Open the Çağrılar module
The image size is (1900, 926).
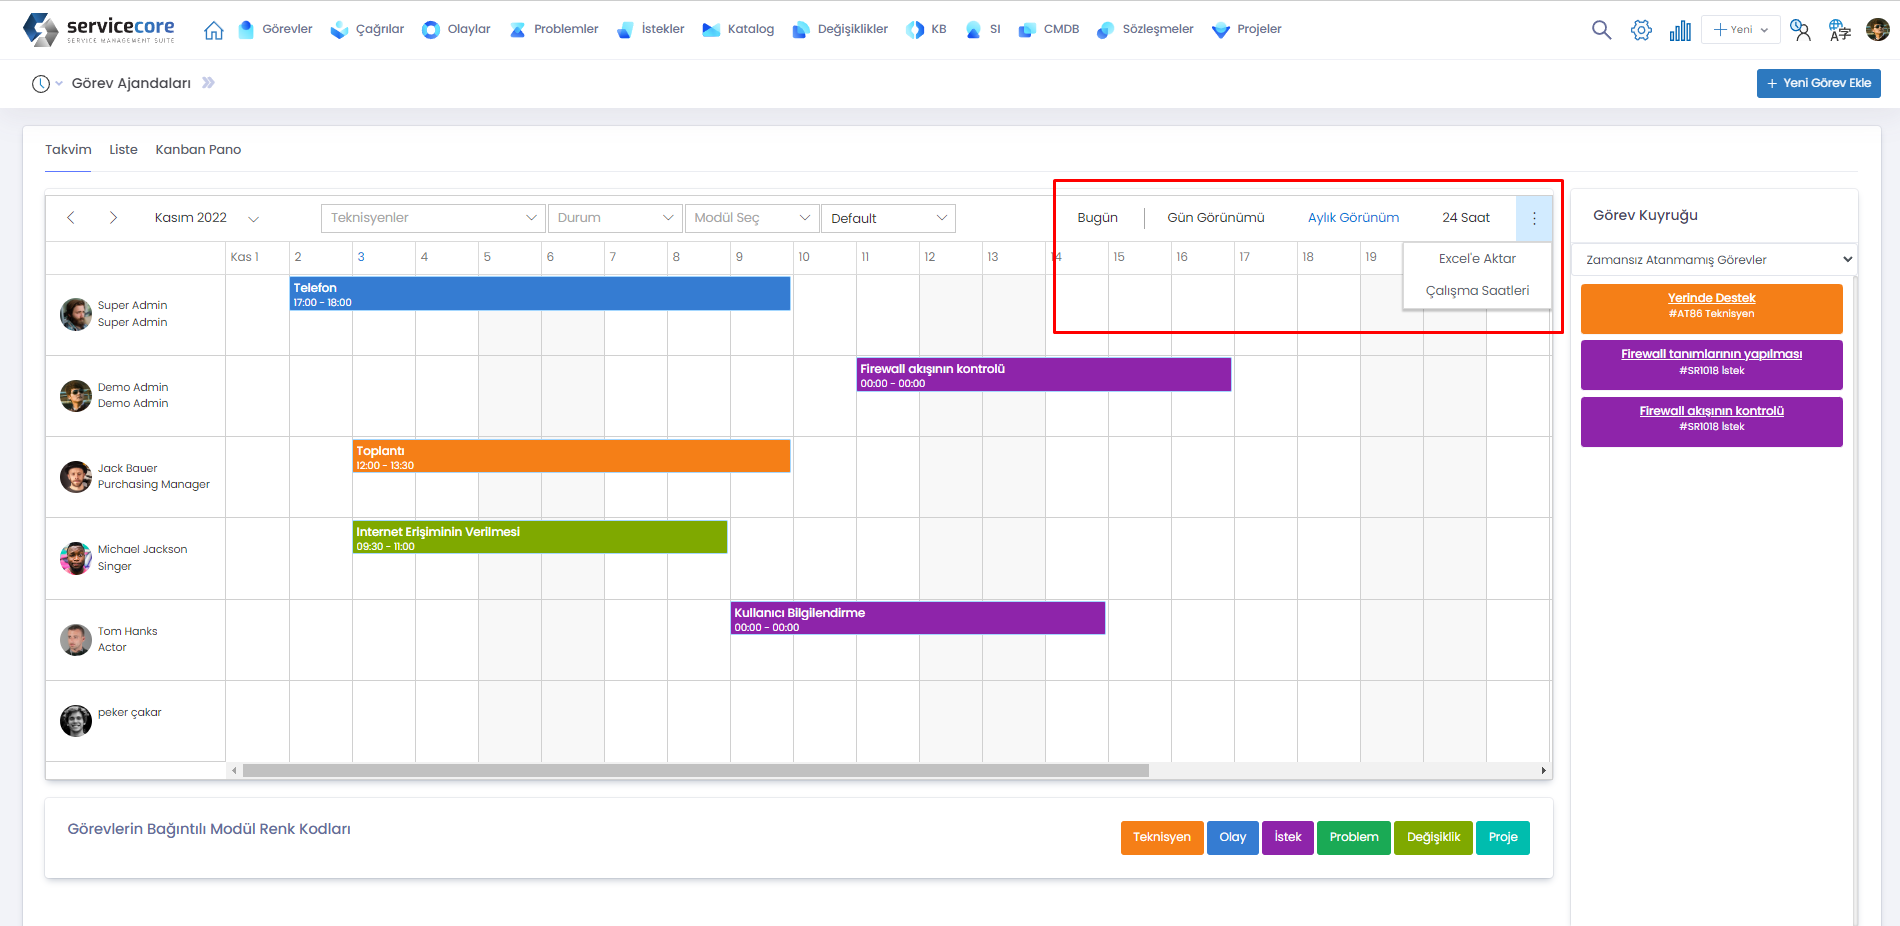[x=368, y=29]
